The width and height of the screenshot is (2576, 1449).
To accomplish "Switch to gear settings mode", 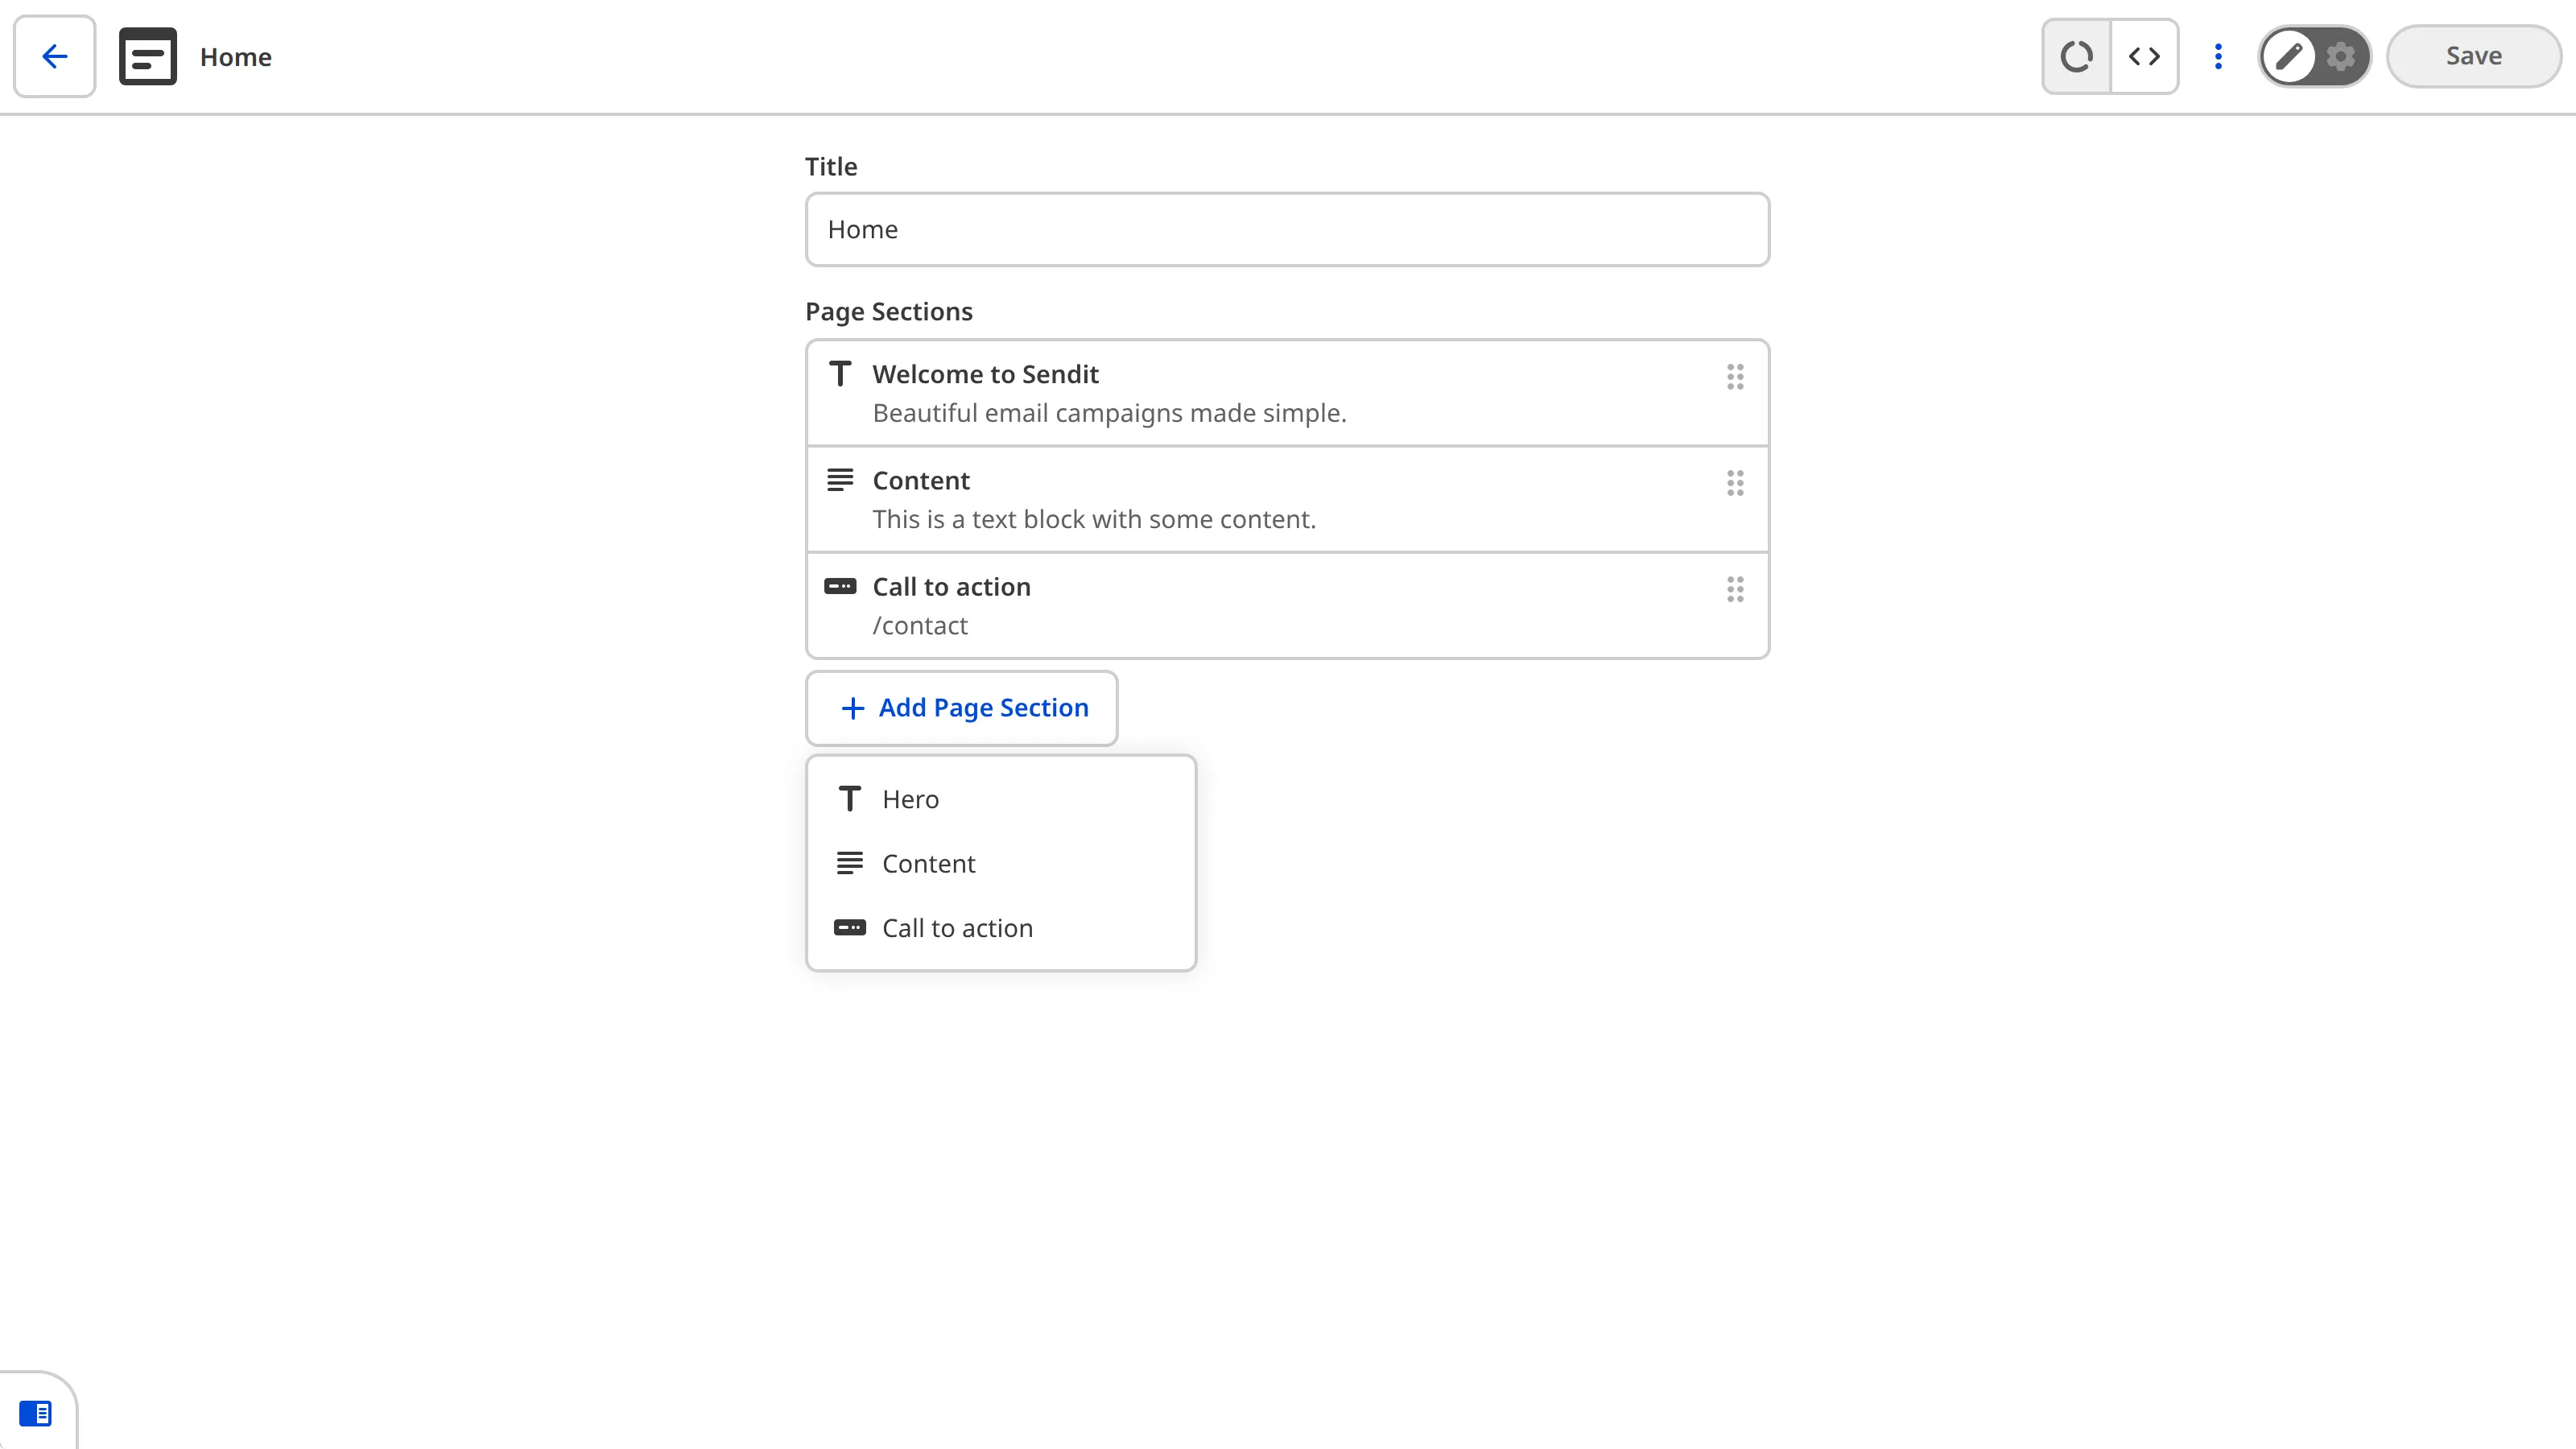I will point(2341,56).
